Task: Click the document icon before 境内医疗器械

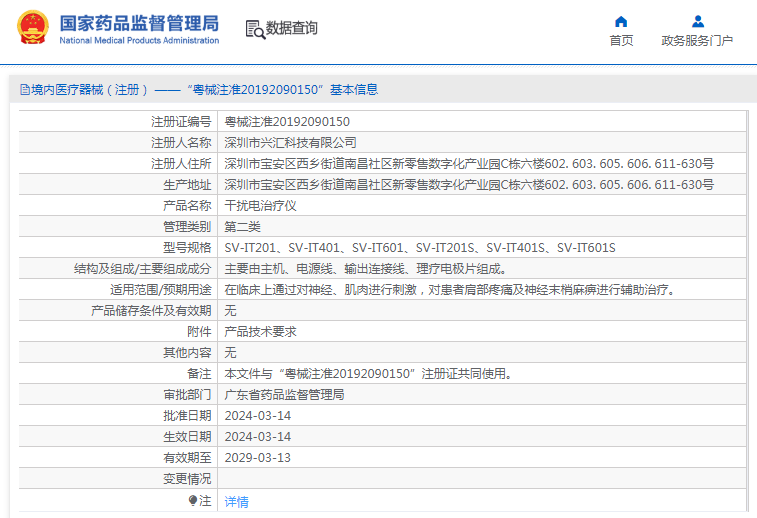Action: pyautogui.click(x=25, y=89)
